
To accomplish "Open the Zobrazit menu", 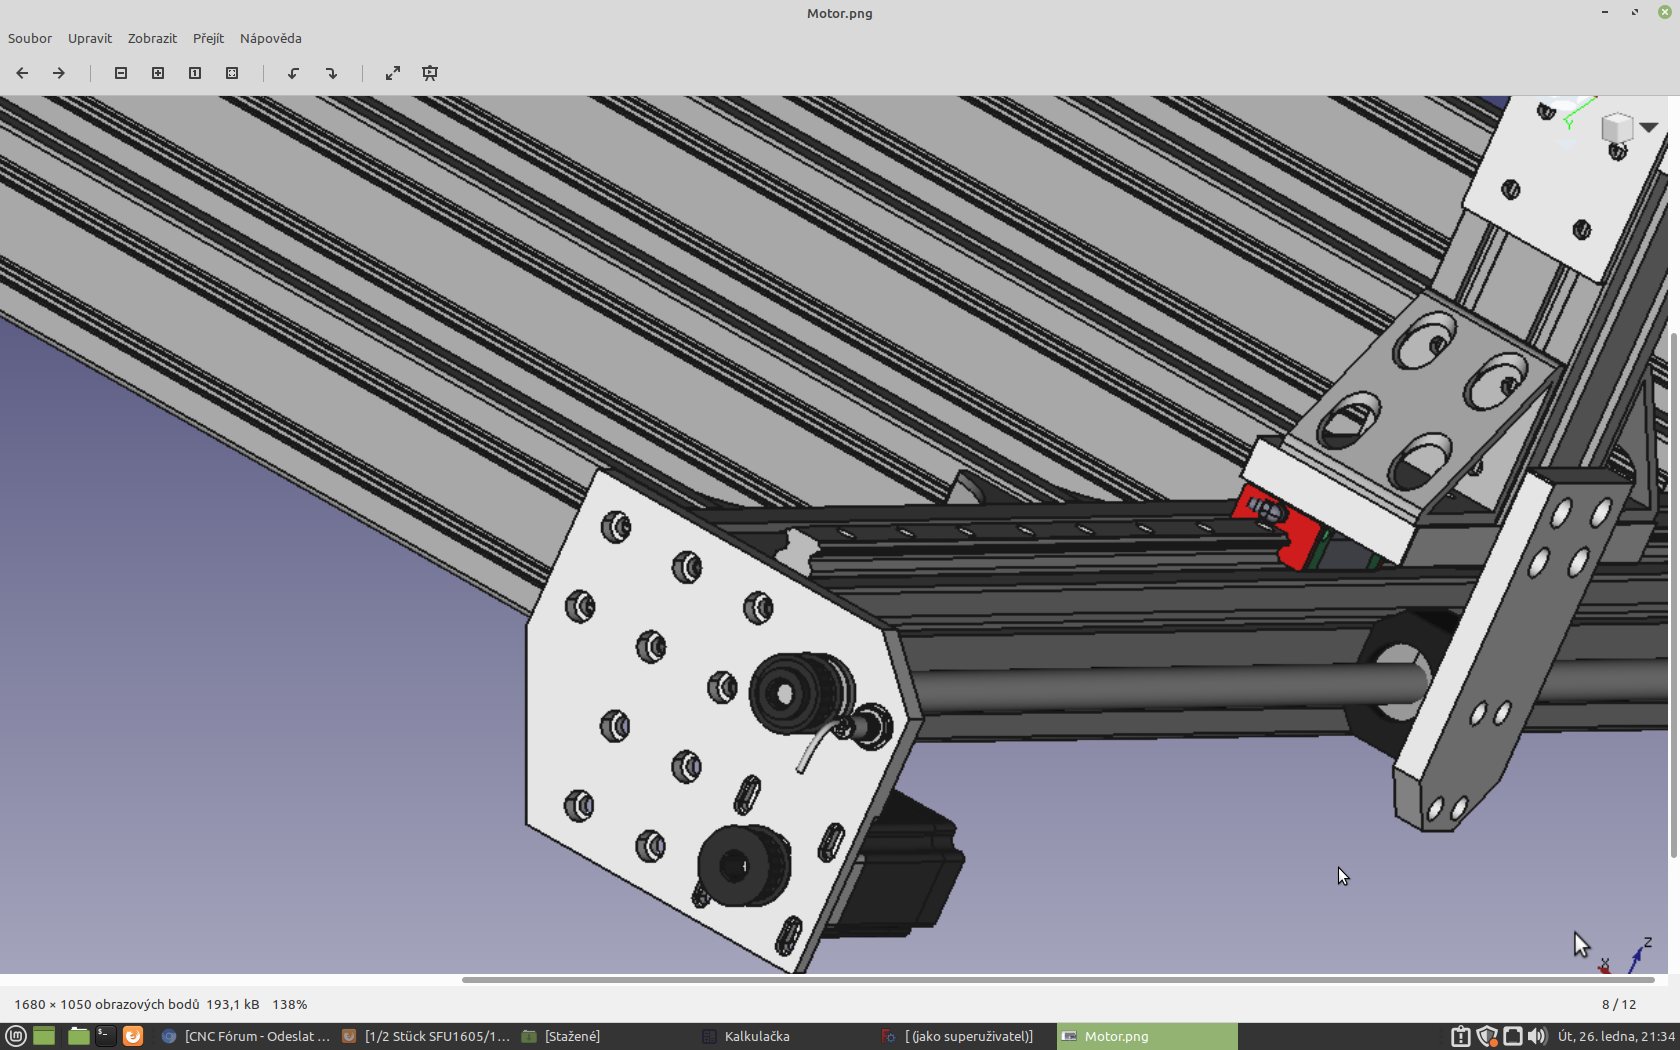I will tap(152, 38).
